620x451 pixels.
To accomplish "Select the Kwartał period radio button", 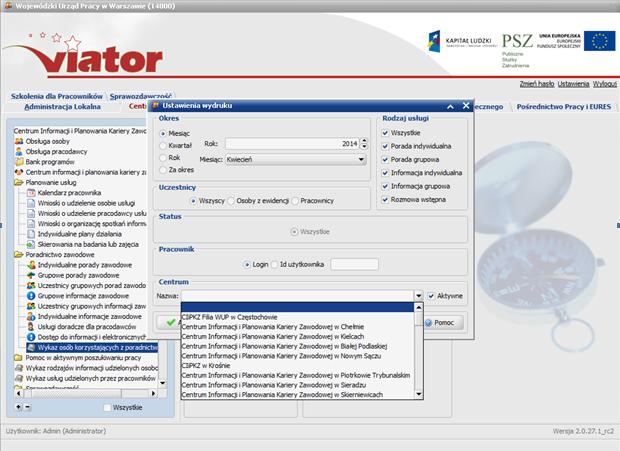I will coord(163,145).
